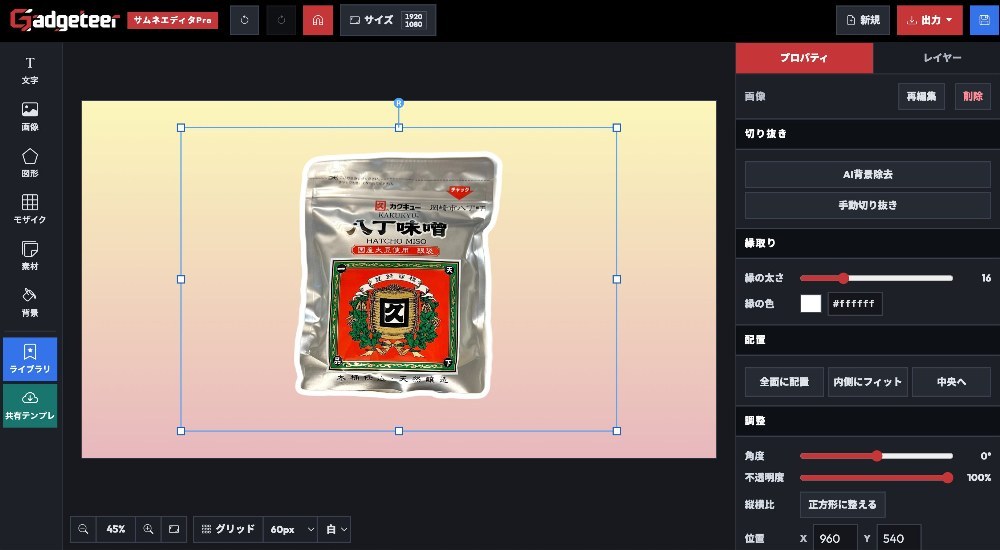The height and width of the screenshot is (550, 1000).
Task: Click the bottom-right resize handle of selection
Action: [x=617, y=431]
